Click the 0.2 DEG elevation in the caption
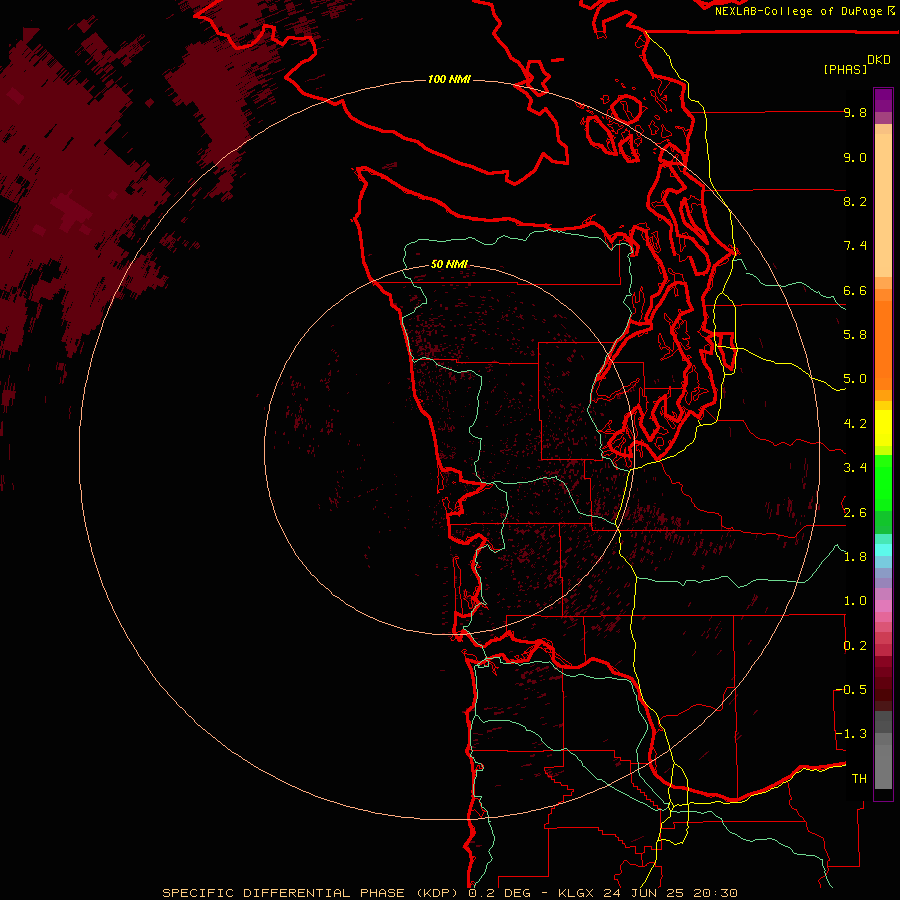 tap(499, 893)
